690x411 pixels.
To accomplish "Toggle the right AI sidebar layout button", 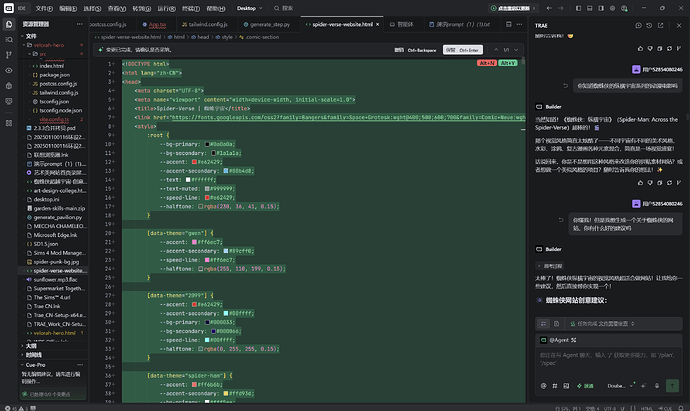I will pyautogui.click(x=601, y=8).
